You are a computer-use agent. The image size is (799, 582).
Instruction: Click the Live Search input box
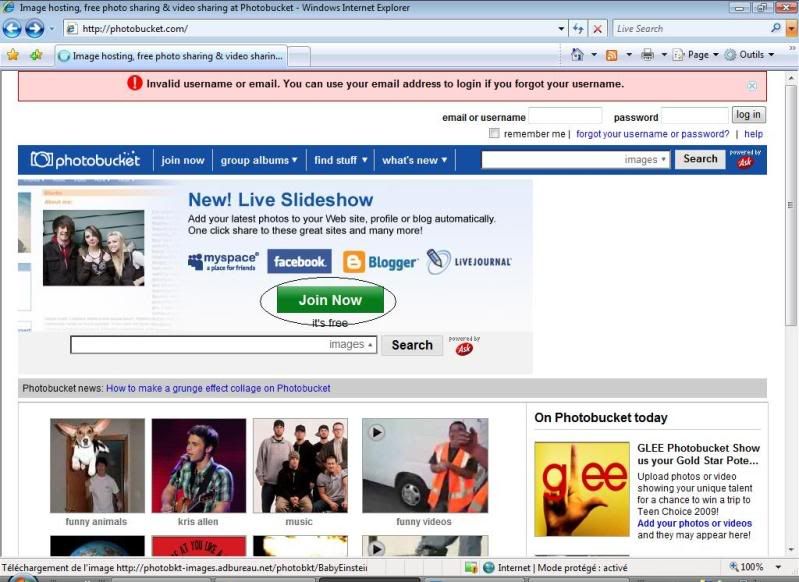point(690,29)
